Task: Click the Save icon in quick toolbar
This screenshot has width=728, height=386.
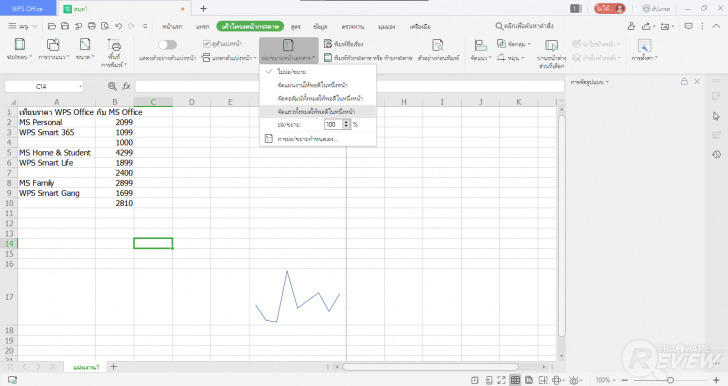Action: [65, 26]
